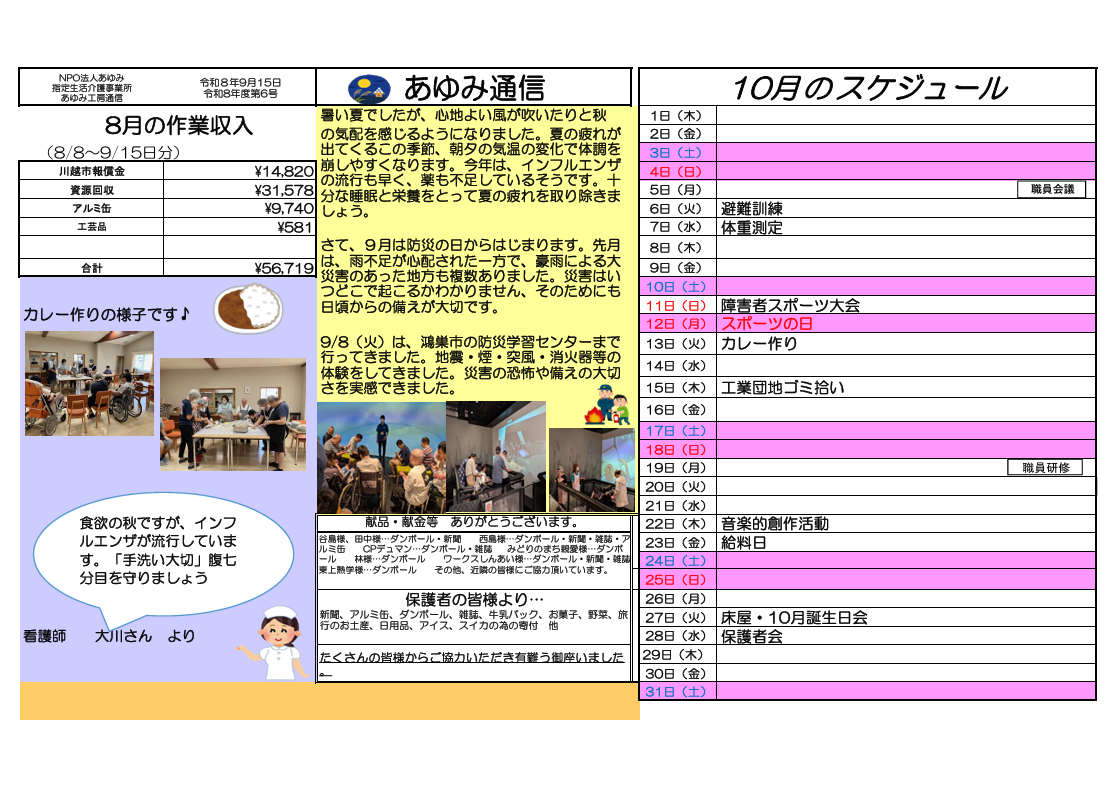Select the 床屋・10月誕生日会 entry
Image resolution: width=1120 pixels, height=790 pixels.
click(x=794, y=618)
